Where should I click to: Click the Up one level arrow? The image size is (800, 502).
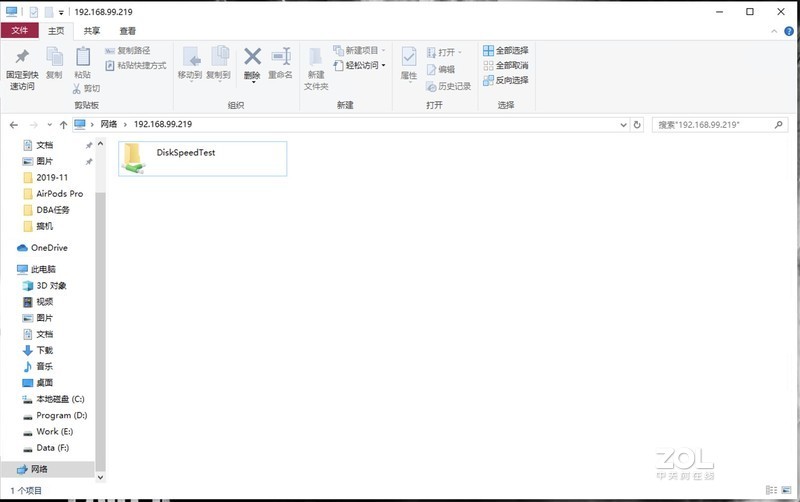pyautogui.click(x=63, y=124)
